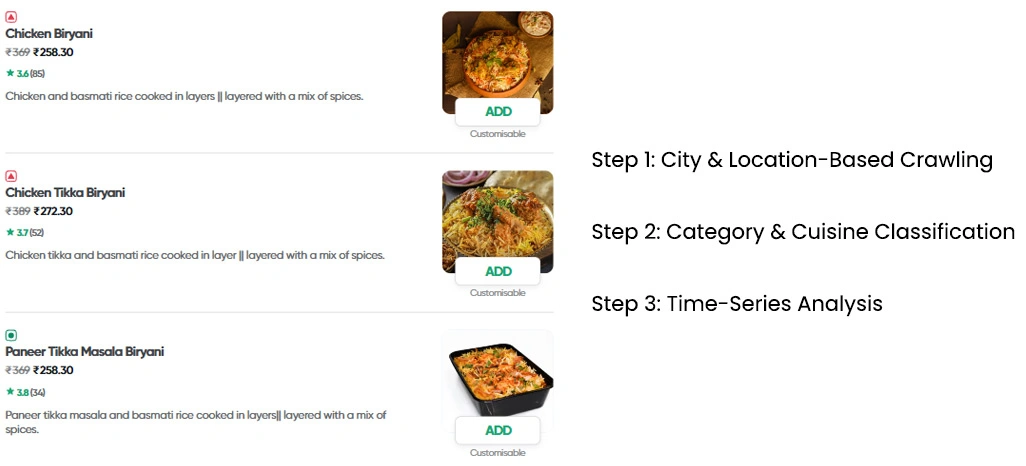Screen dimensions: 1026x466
Task: Click the Chicken Tikka Biryani dish title
Action: (x=65, y=193)
